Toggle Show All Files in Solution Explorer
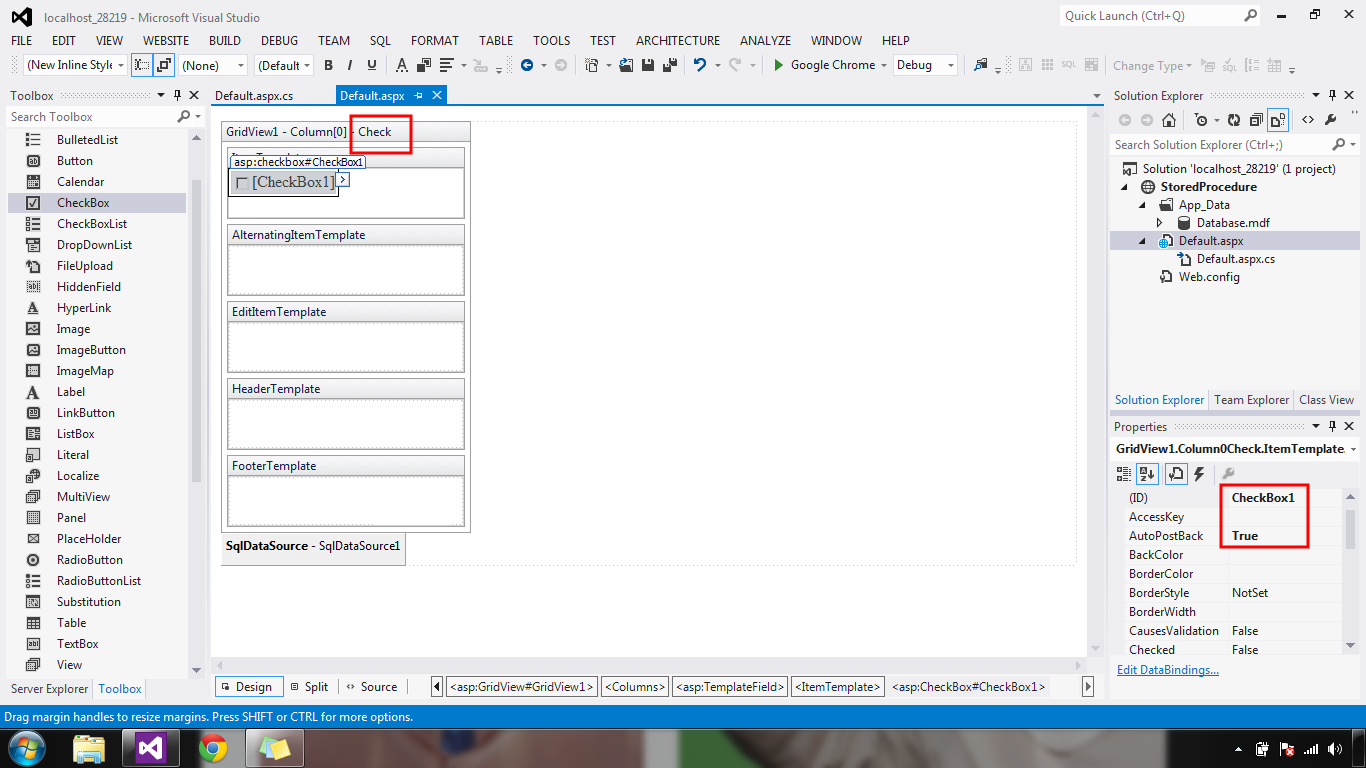This screenshot has width=1366, height=768. pyautogui.click(x=1278, y=119)
